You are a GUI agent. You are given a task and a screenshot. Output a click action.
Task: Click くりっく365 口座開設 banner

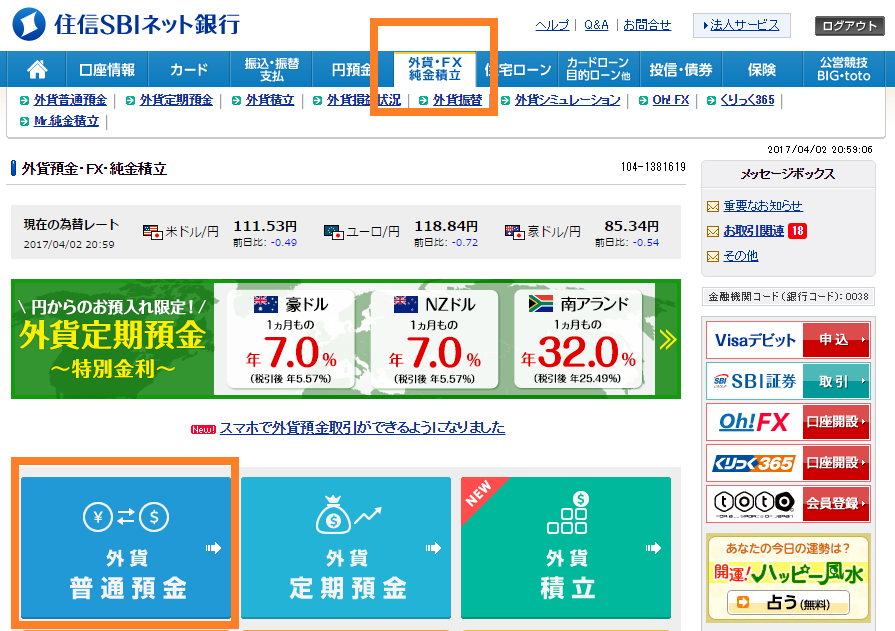788,463
